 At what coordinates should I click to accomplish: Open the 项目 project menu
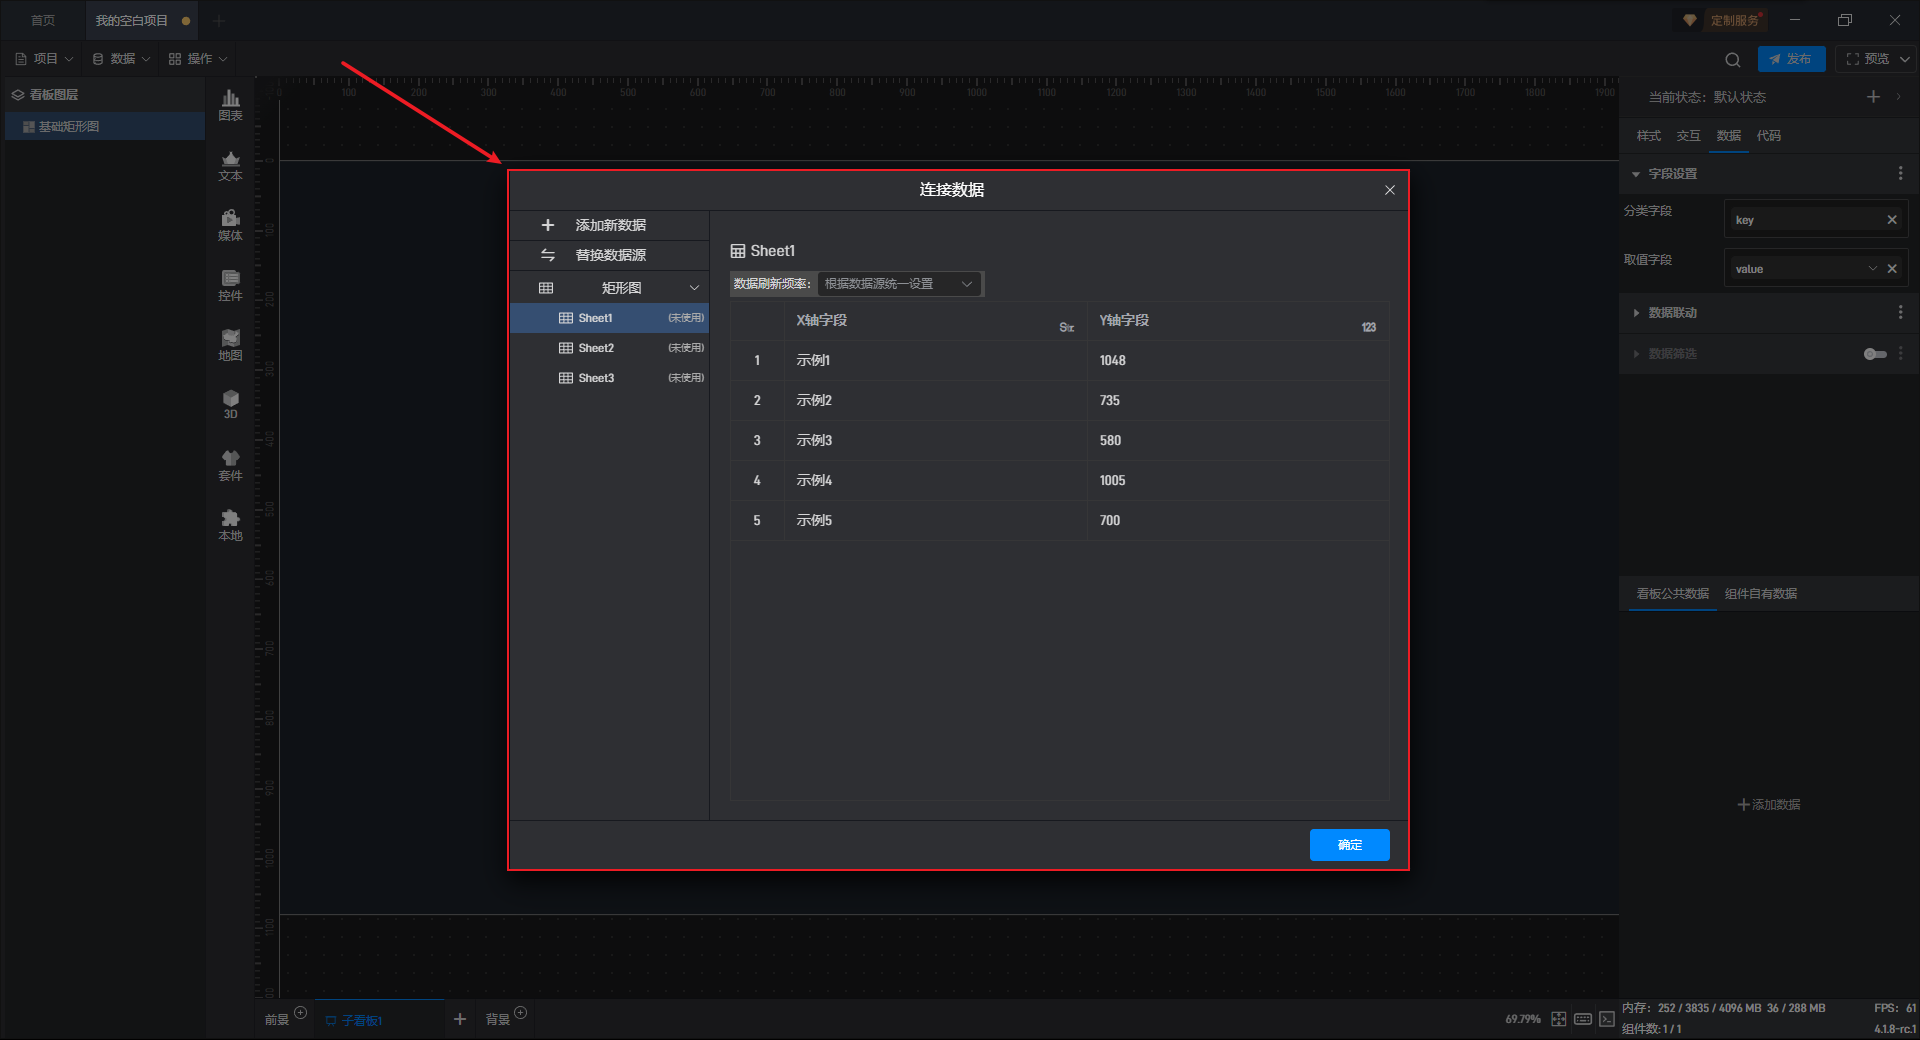pyautogui.click(x=45, y=59)
